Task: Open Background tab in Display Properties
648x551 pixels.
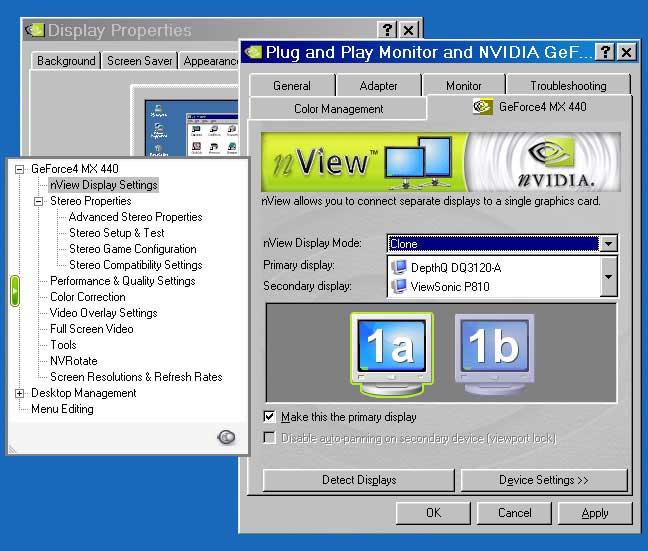Action: click(67, 61)
